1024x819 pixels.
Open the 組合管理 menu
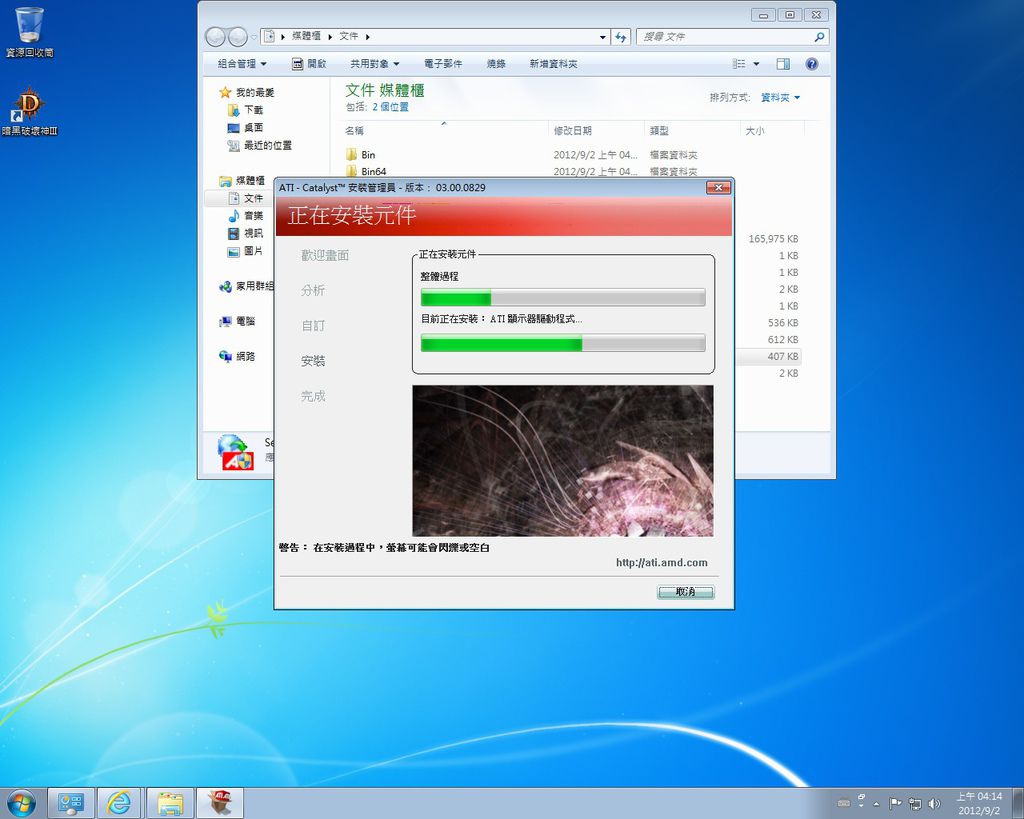(242, 64)
